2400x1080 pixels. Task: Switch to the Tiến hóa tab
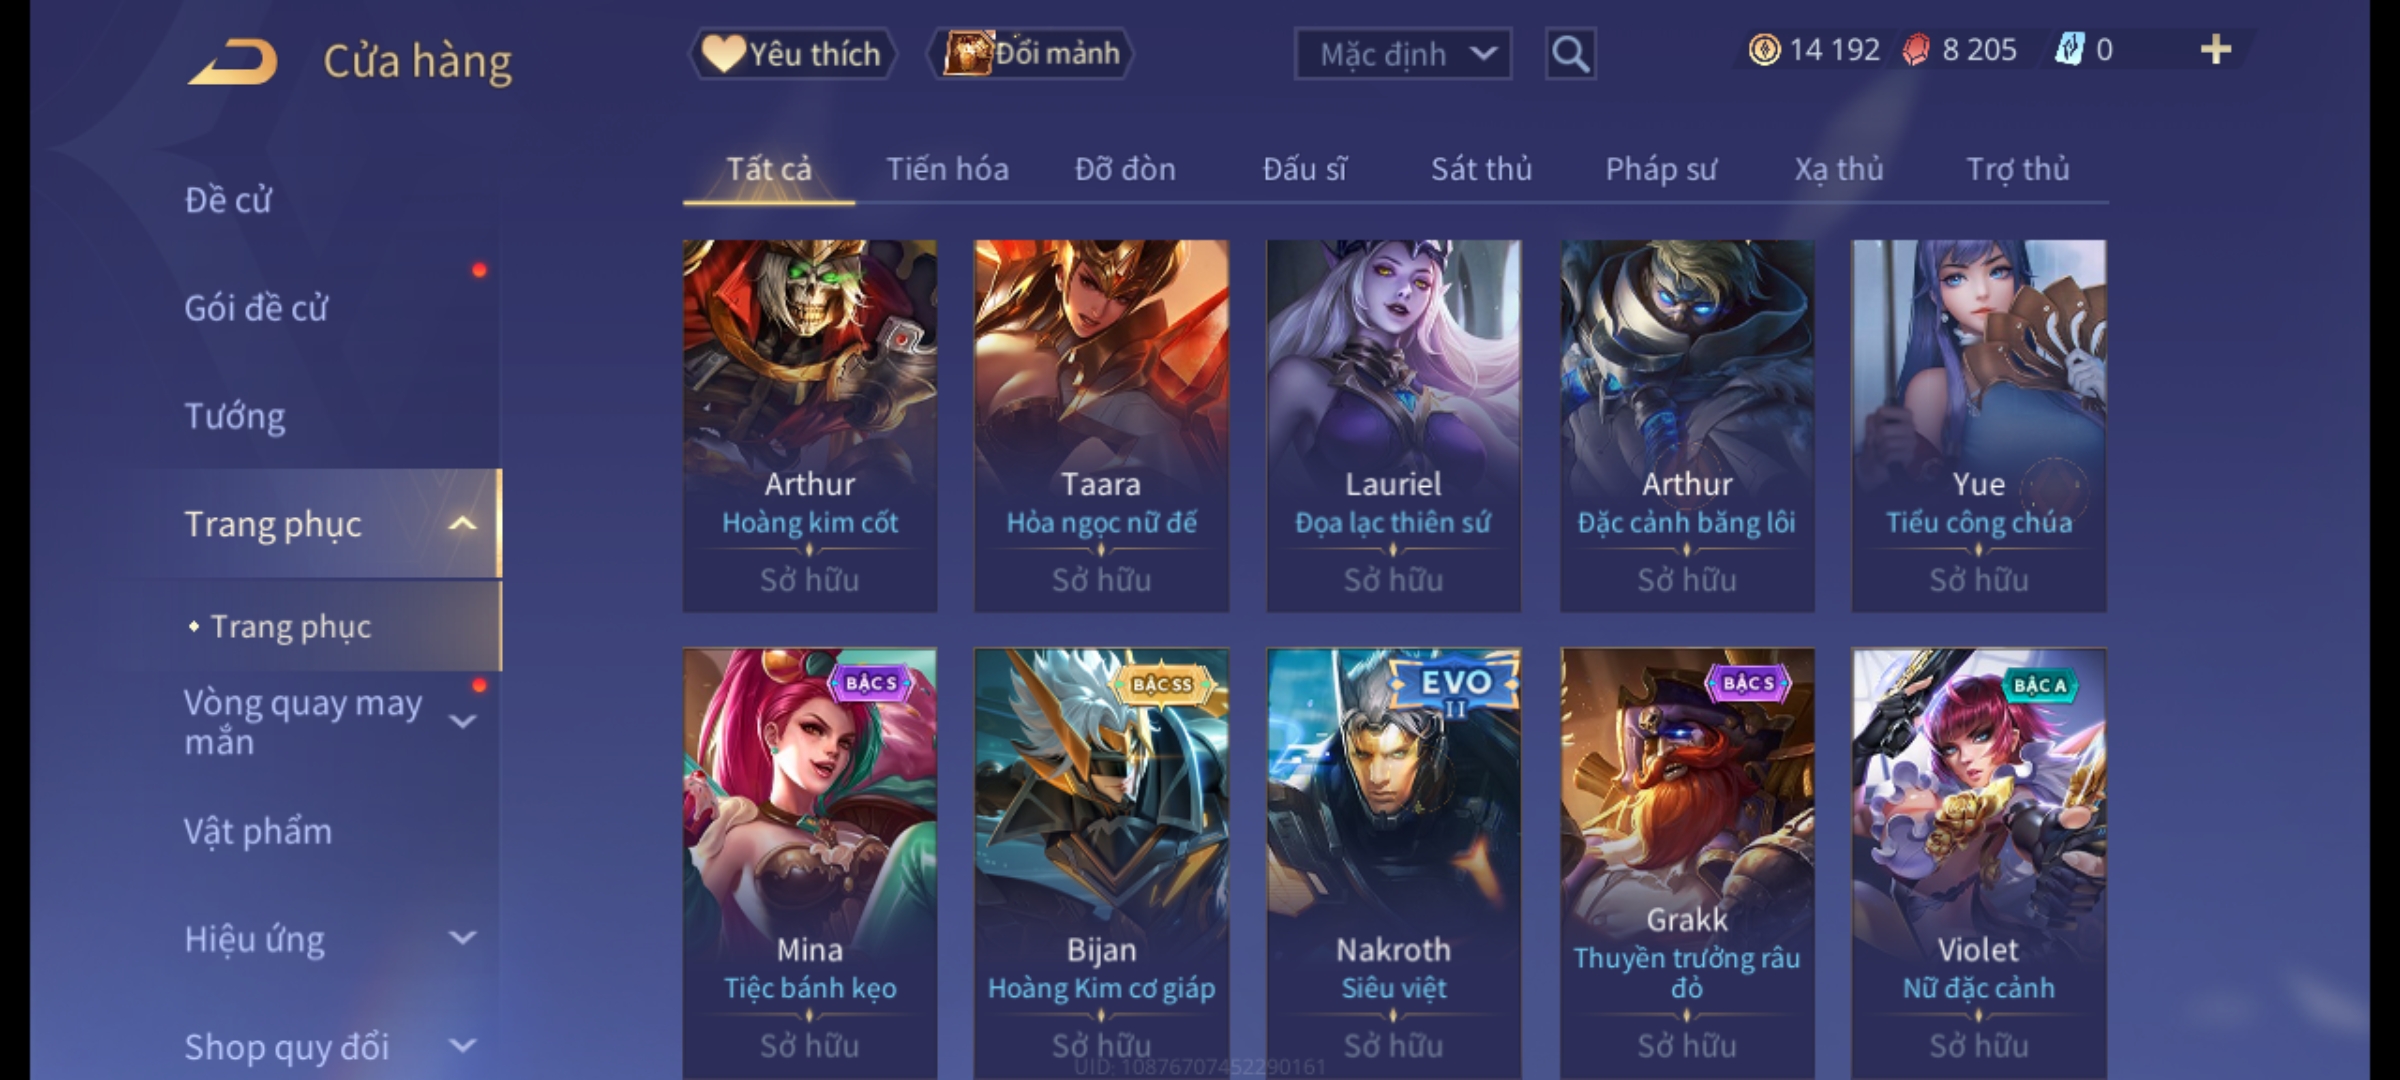coord(947,169)
